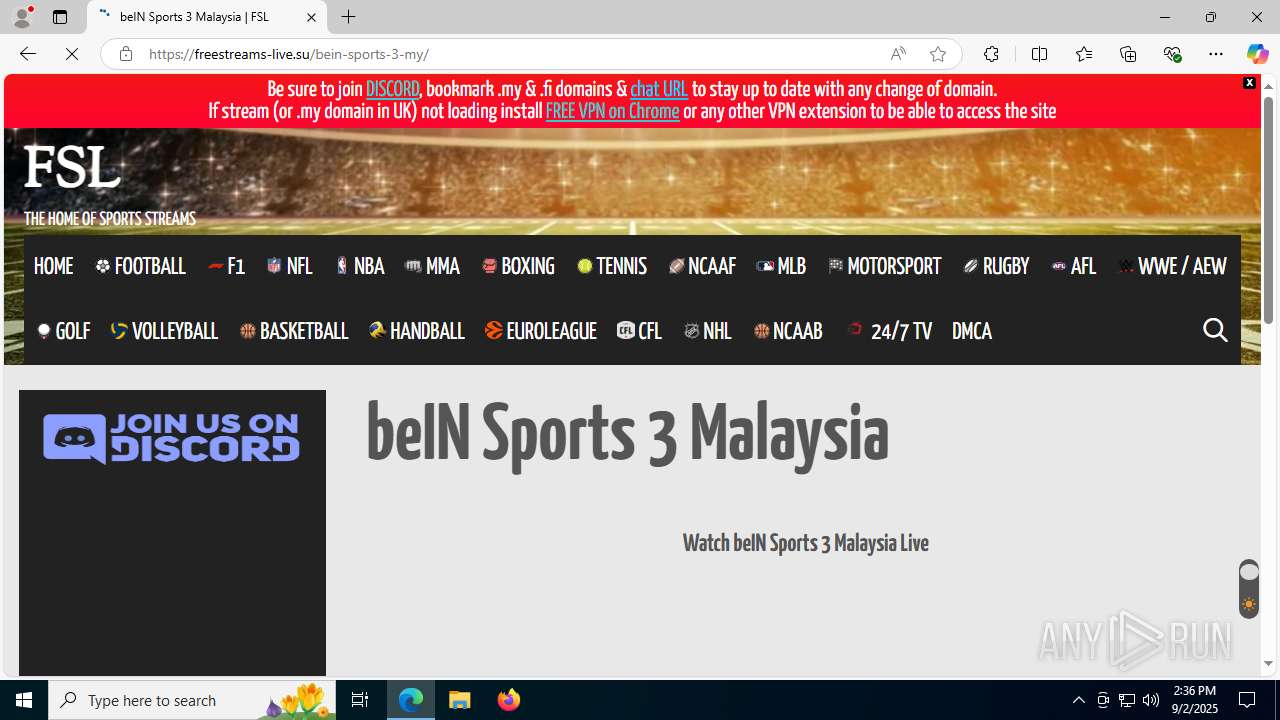Image resolution: width=1280 pixels, height=720 pixels.
Task: Open AFL category
Action: [1074, 266]
